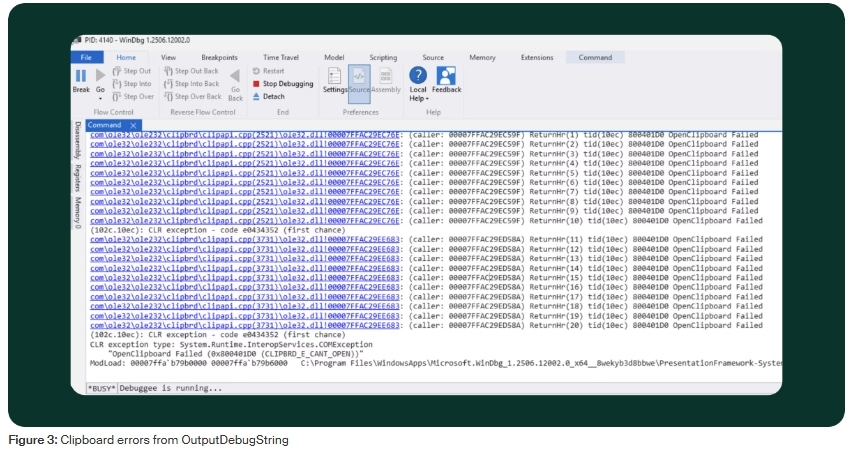Toggle Source mode in Preferences
The height and width of the screenshot is (452, 853).
360,76
